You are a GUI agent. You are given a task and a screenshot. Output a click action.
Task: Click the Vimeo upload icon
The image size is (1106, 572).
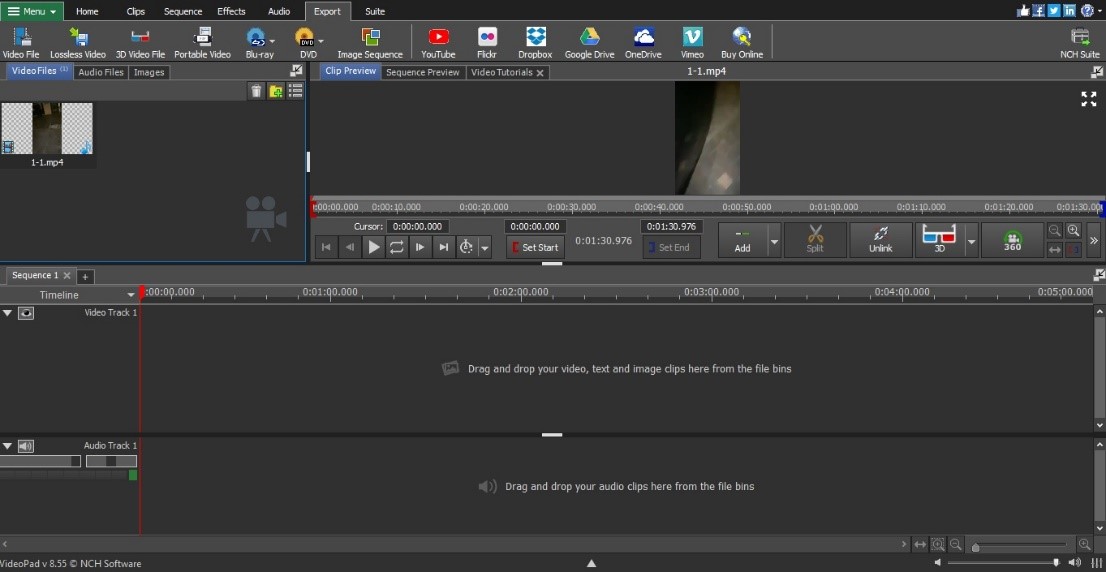point(692,43)
